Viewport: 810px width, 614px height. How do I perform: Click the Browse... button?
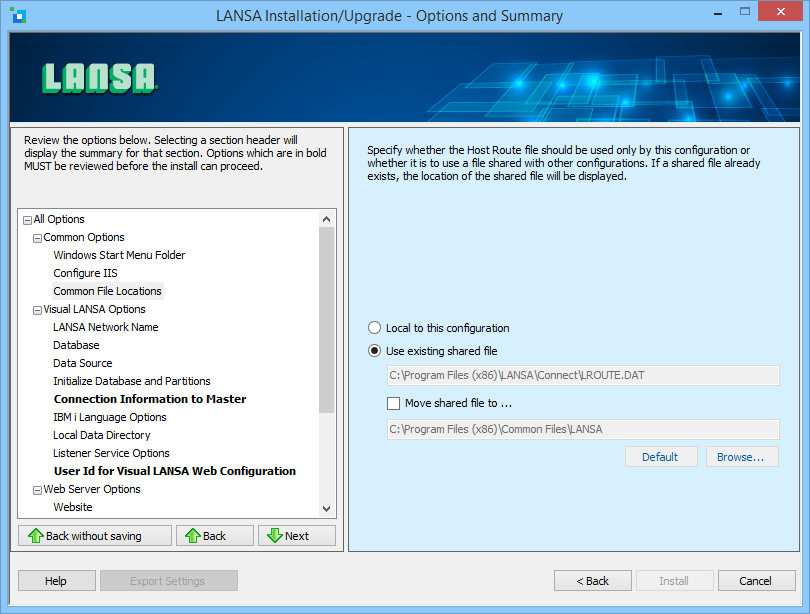(742, 456)
